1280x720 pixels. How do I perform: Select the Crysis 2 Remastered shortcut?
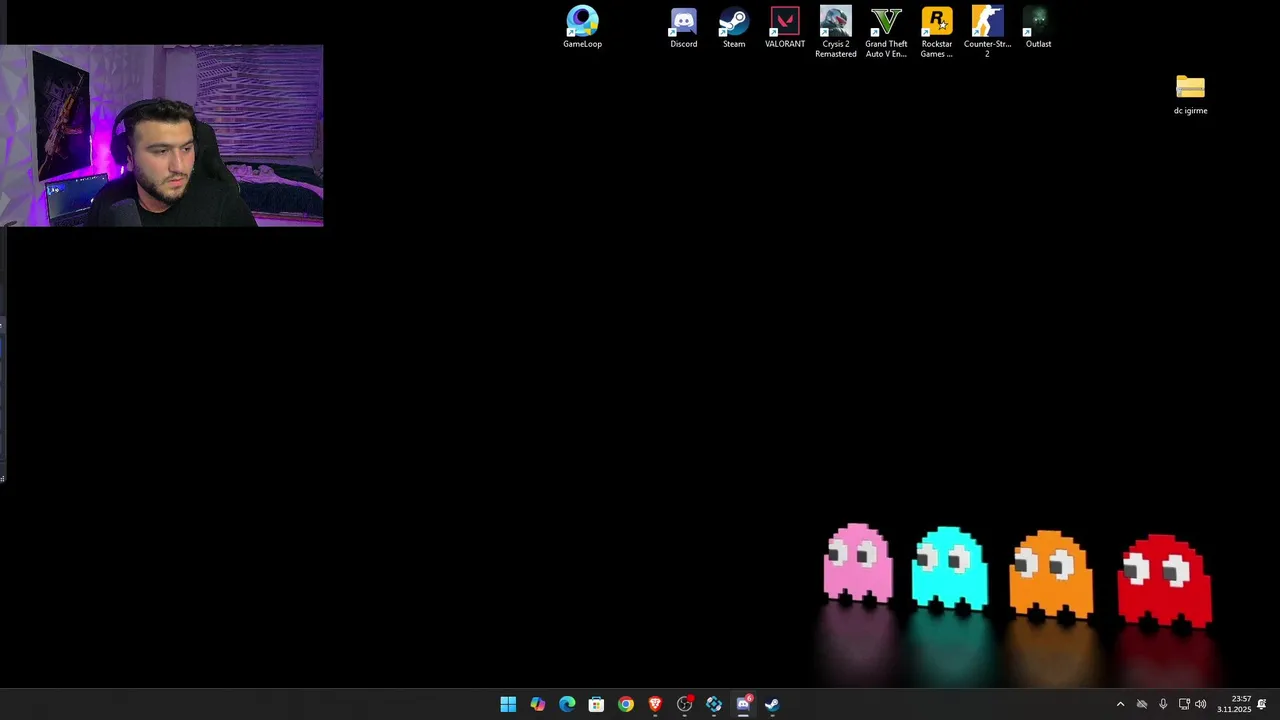(x=836, y=32)
